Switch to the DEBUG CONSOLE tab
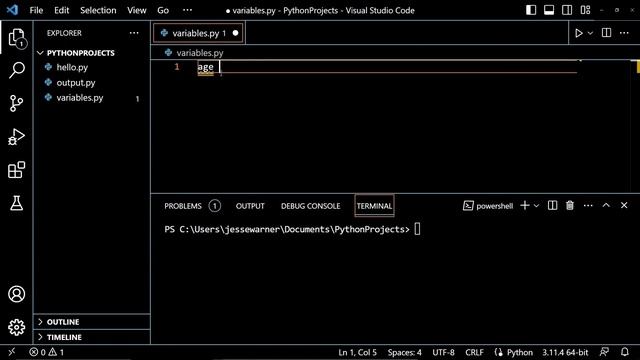 311,206
